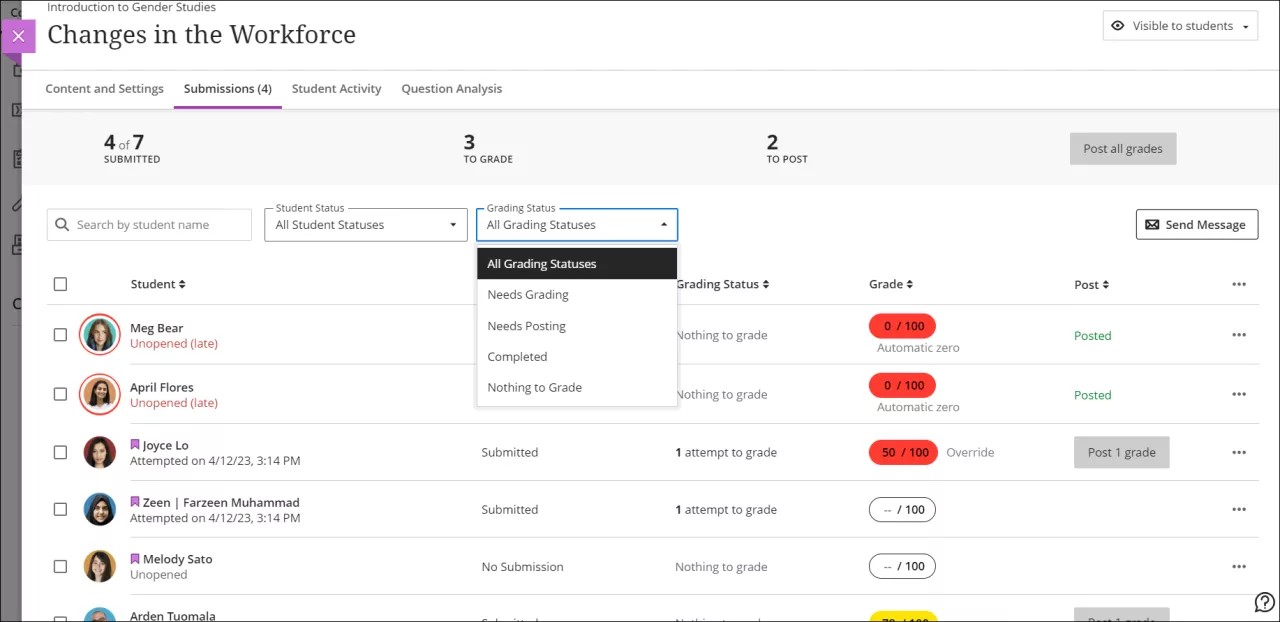1280x622 pixels.
Task: Open the table header ellipsis menu
Action: (1239, 284)
